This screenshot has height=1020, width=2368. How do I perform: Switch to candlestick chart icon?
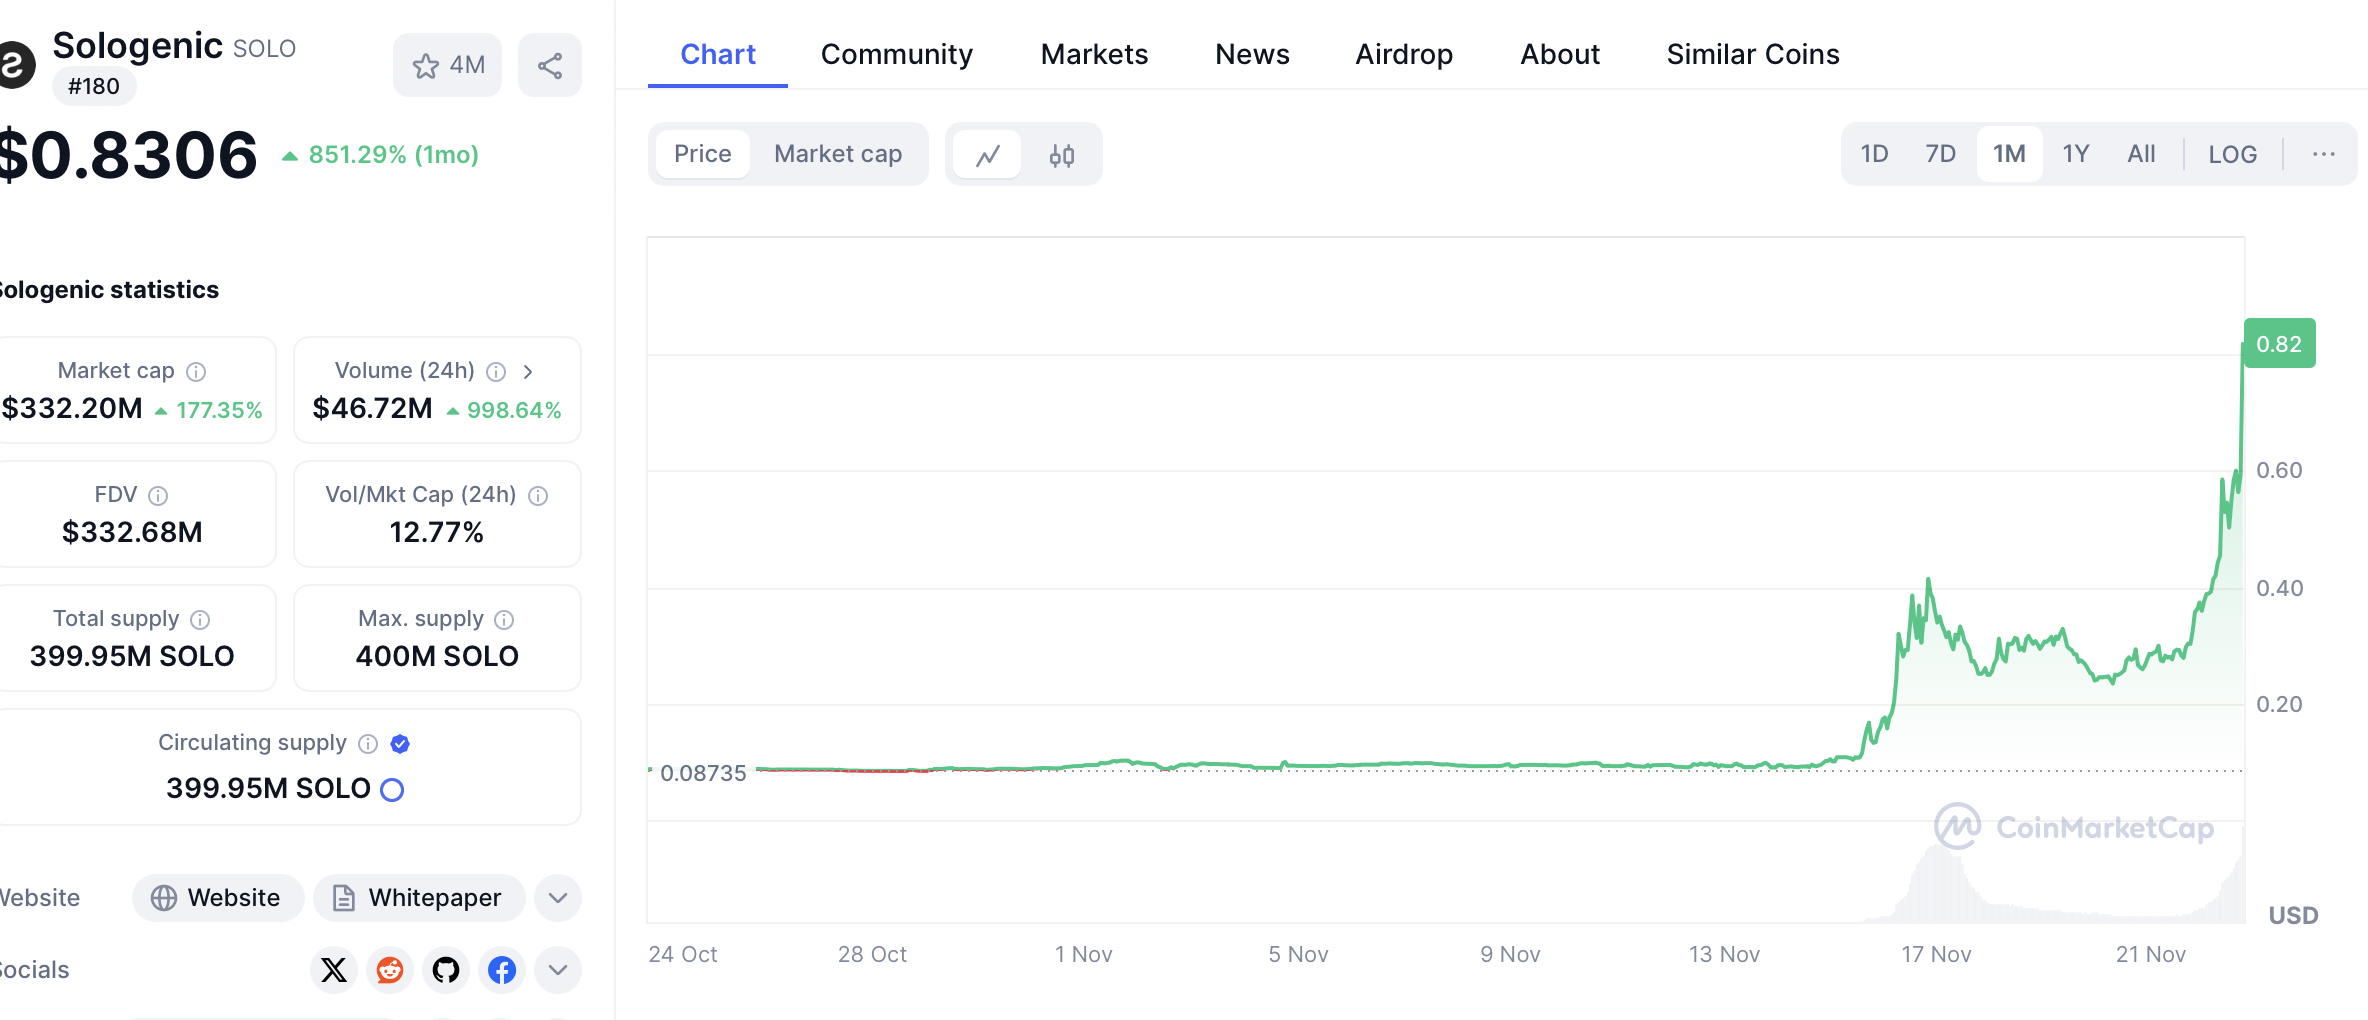pyautogui.click(x=1061, y=155)
